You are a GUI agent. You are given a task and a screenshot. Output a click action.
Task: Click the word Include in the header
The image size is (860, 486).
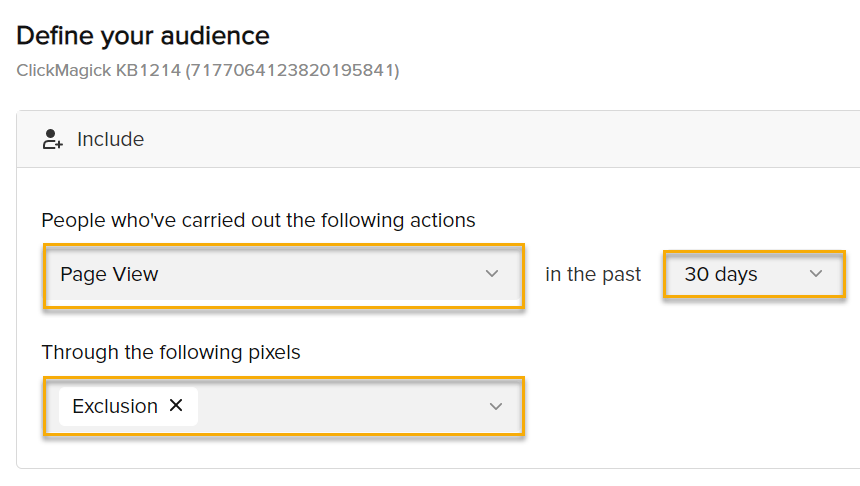(x=110, y=140)
